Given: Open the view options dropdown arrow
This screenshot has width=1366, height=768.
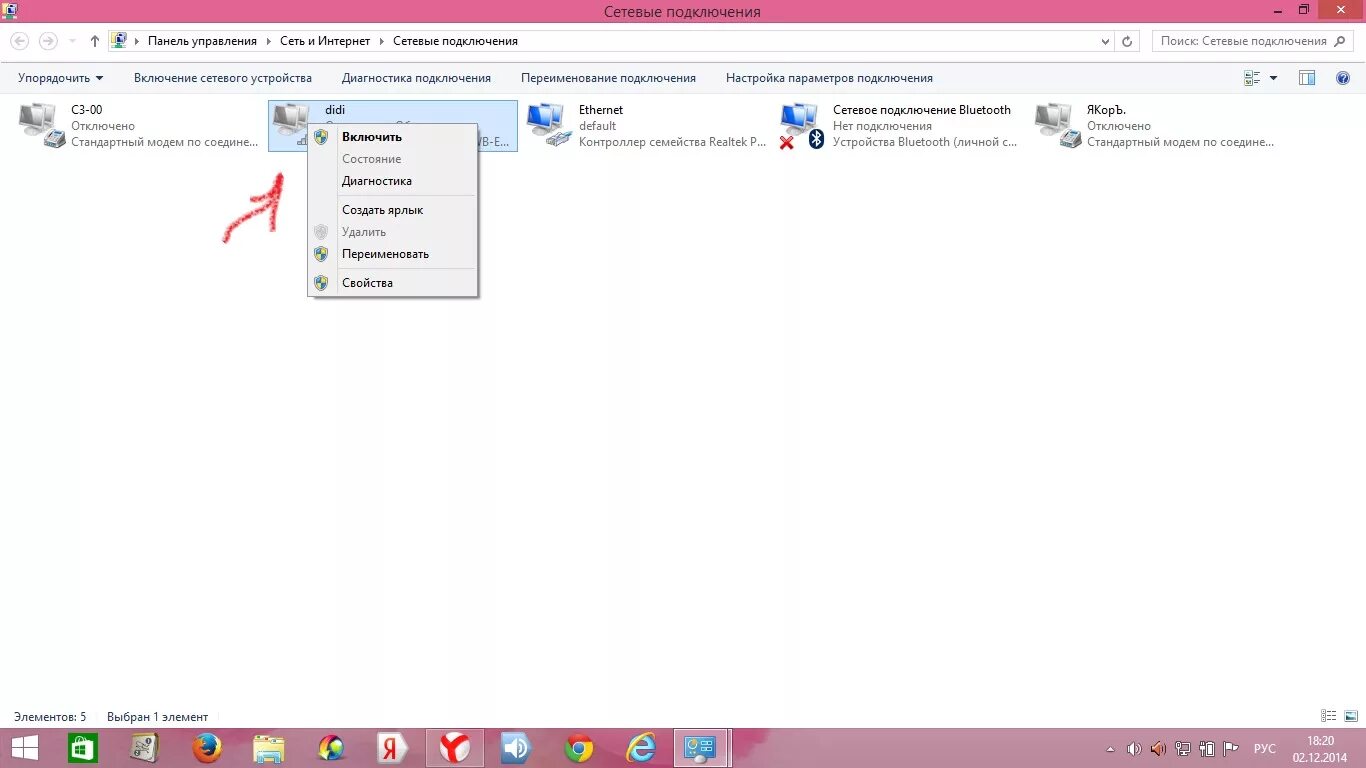Looking at the screenshot, I should pyautogui.click(x=1273, y=78).
